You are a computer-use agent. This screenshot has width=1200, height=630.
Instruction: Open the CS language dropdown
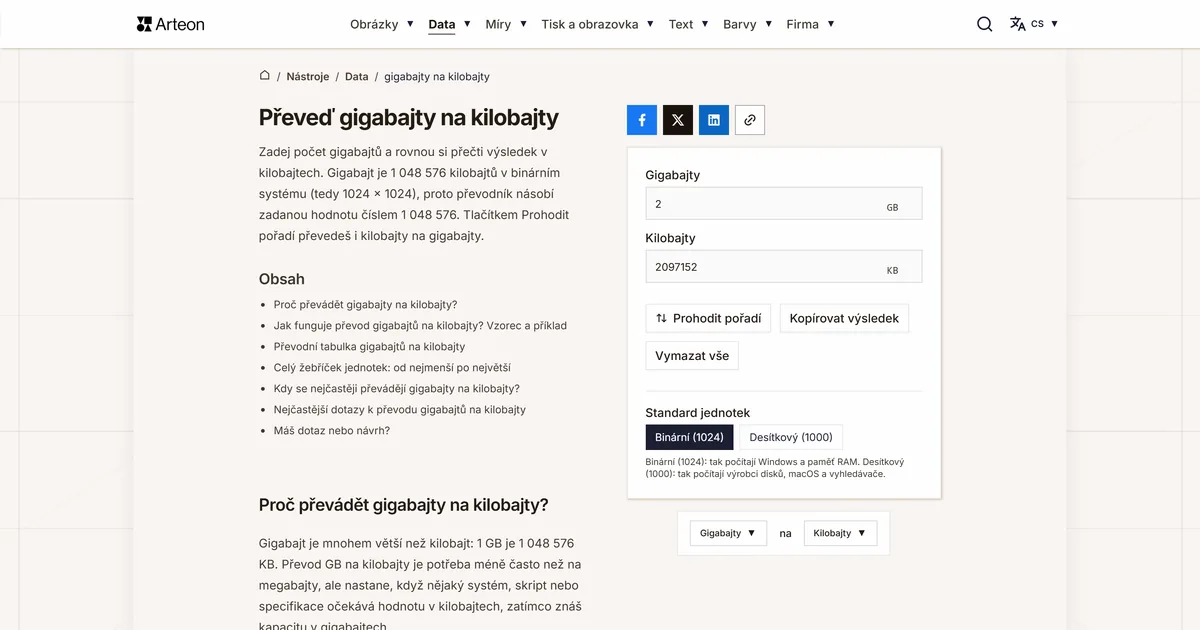pyautogui.click(x=1045, y=24)
